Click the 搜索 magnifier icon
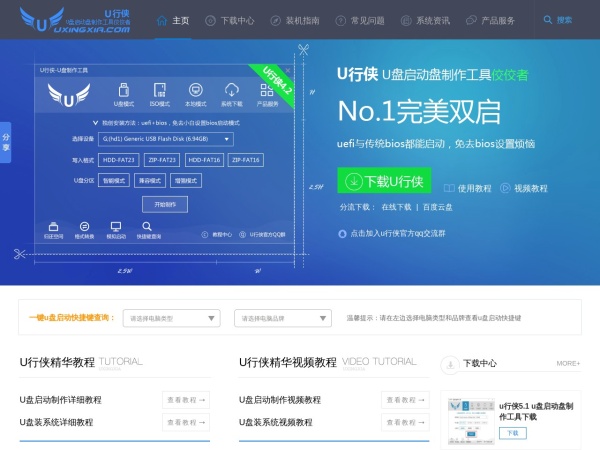 pos(548,20)
